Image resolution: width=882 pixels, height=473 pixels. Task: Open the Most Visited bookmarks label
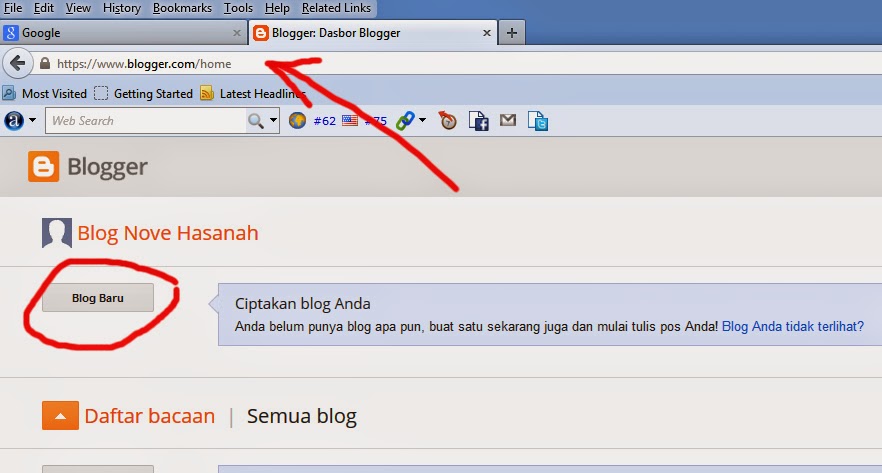(x=55, y=93)
